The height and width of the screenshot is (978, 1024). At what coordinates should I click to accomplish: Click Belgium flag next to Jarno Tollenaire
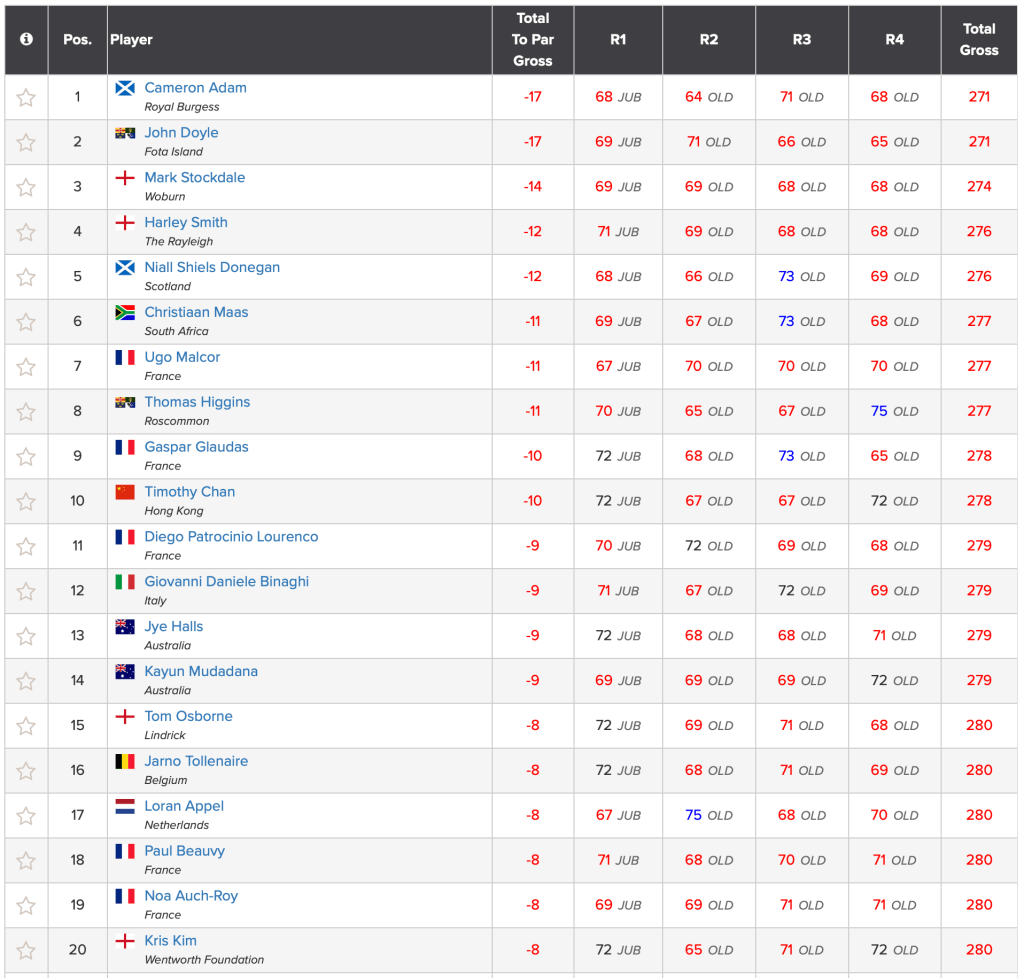[x=125, y=762]
